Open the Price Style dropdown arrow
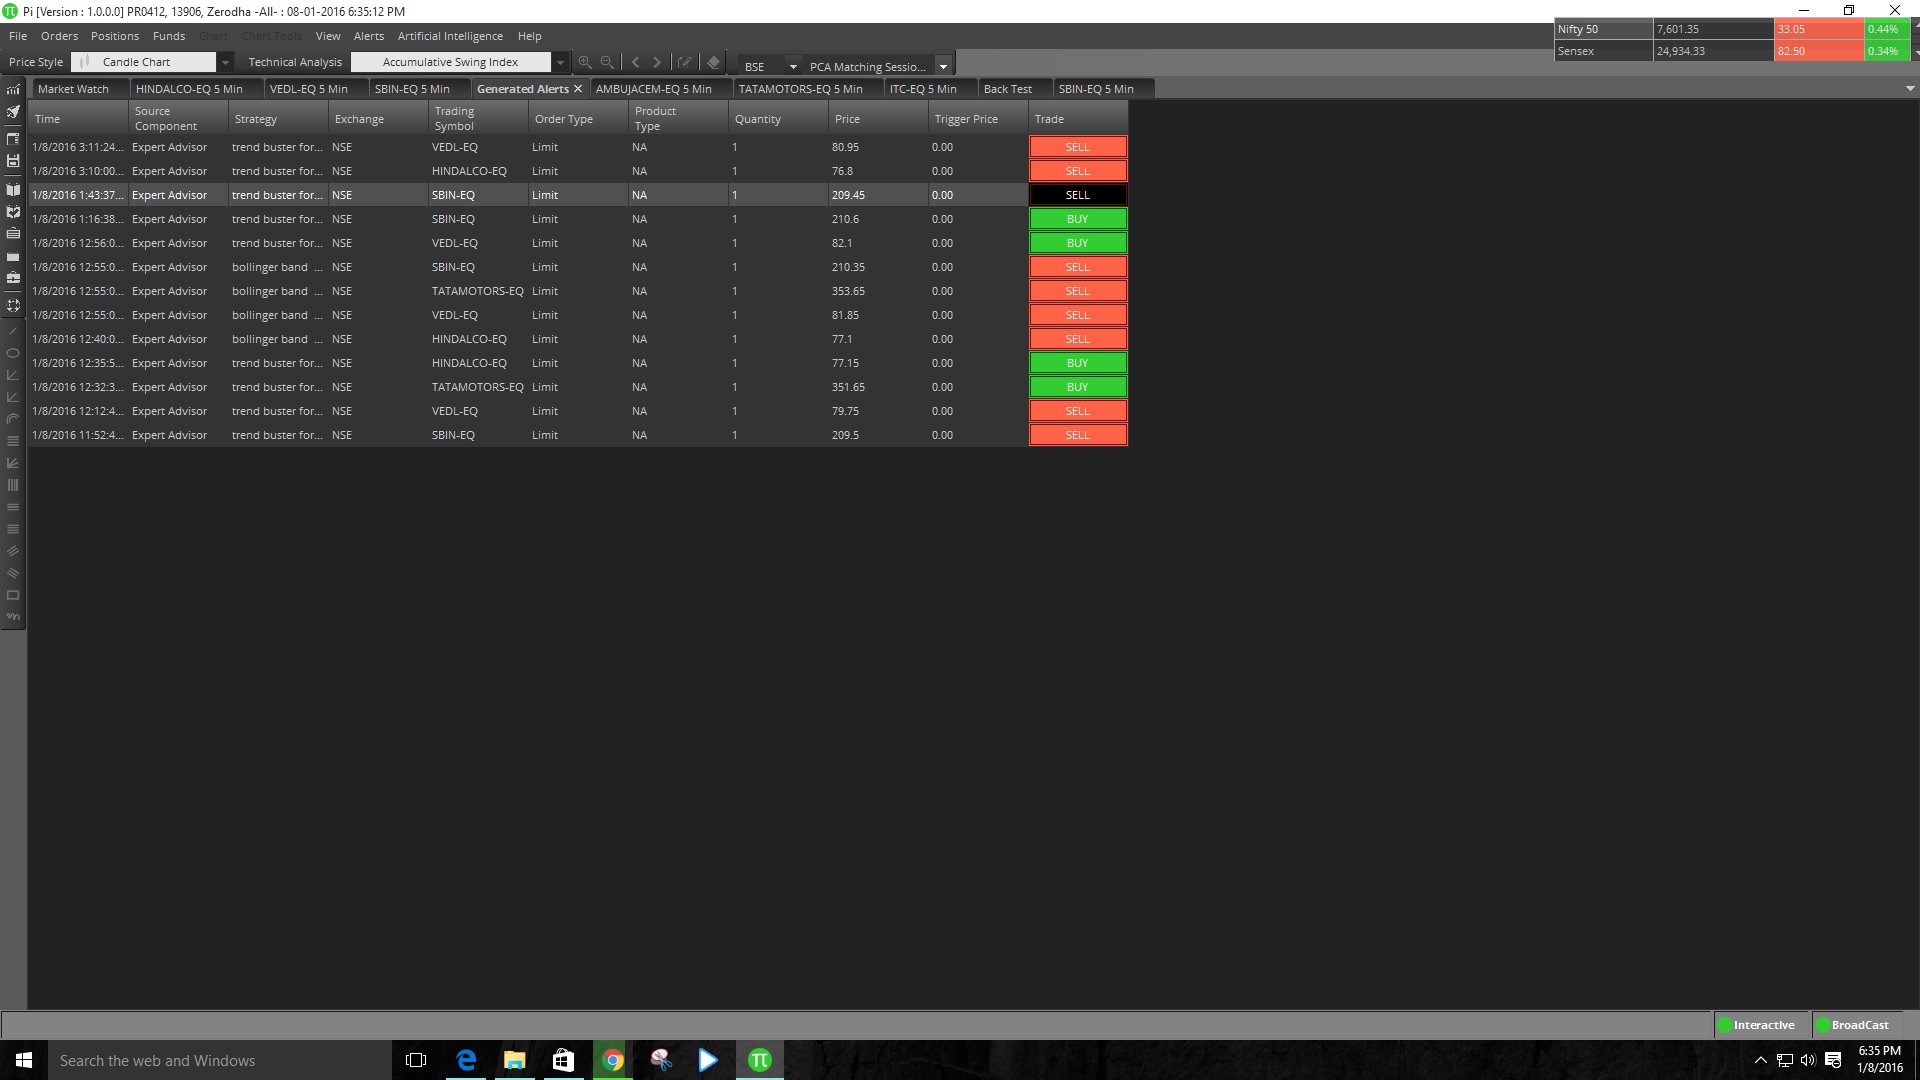The height and width of the screenshot is (1080, 1920). (x=225, y=62)
